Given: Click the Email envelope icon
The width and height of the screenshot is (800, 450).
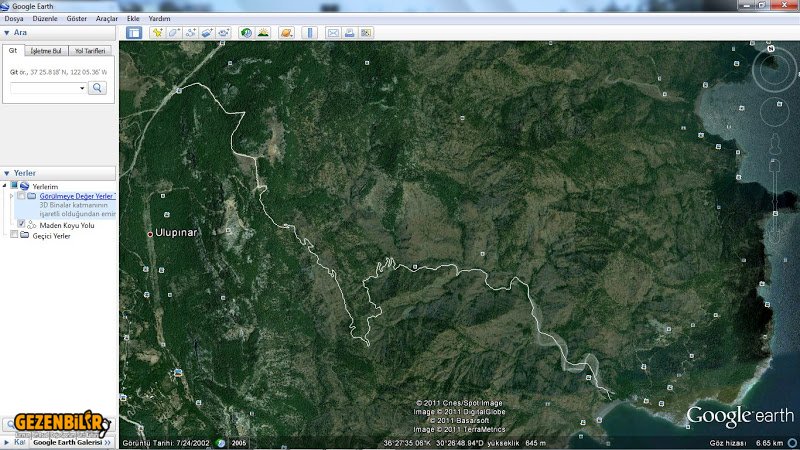Looking at the screenshot, I should click(x=333, y=33).
